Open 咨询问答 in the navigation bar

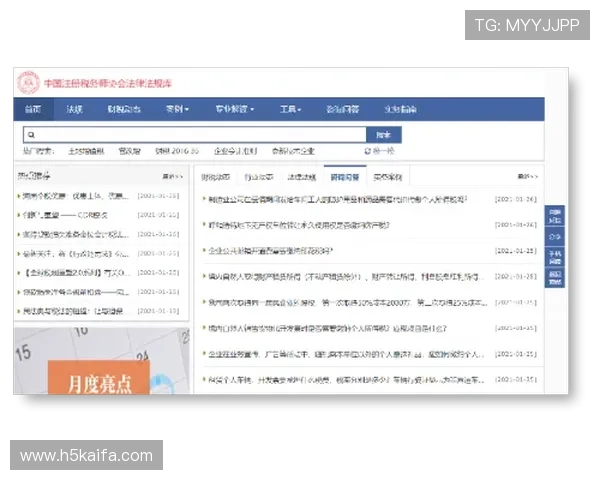pyautogui.click(x=342, y=109)
